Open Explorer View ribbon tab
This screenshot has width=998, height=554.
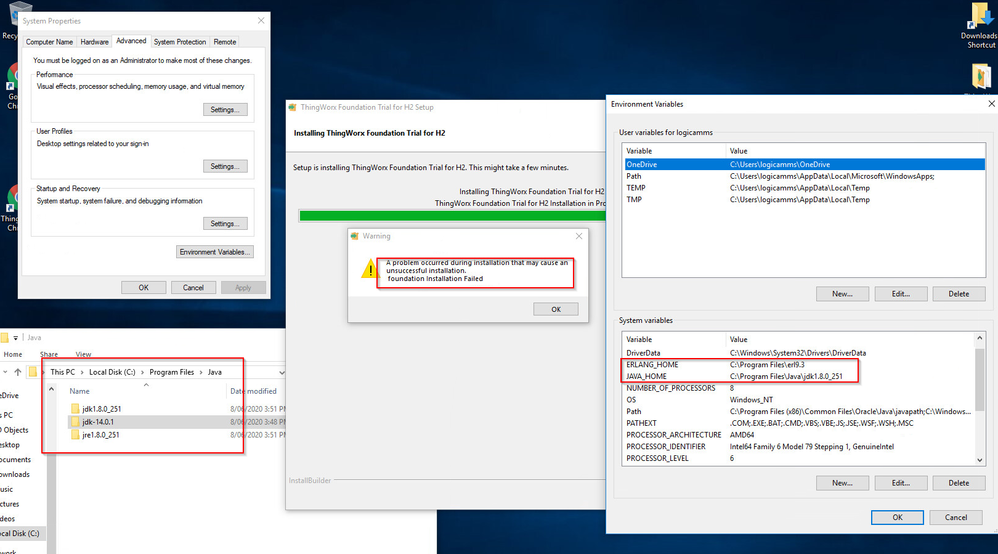coord(83,354)
